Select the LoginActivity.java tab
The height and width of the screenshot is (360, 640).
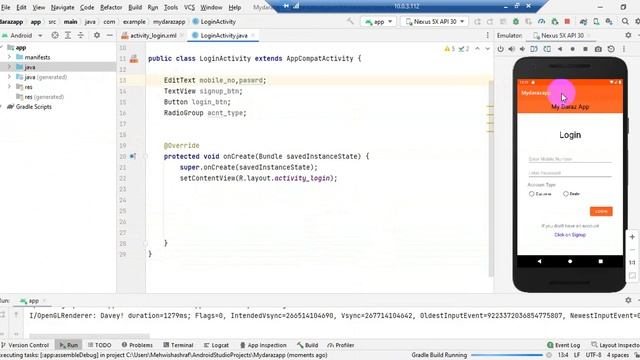tap(223, 36)
